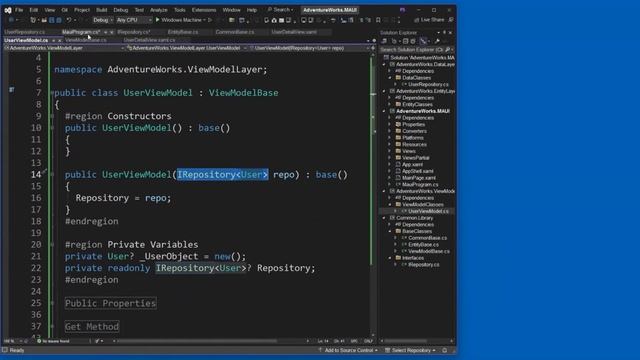The image size is (640, 360).
Task: Collapse the Private Variables region at line 20
Action: [52, 245]
